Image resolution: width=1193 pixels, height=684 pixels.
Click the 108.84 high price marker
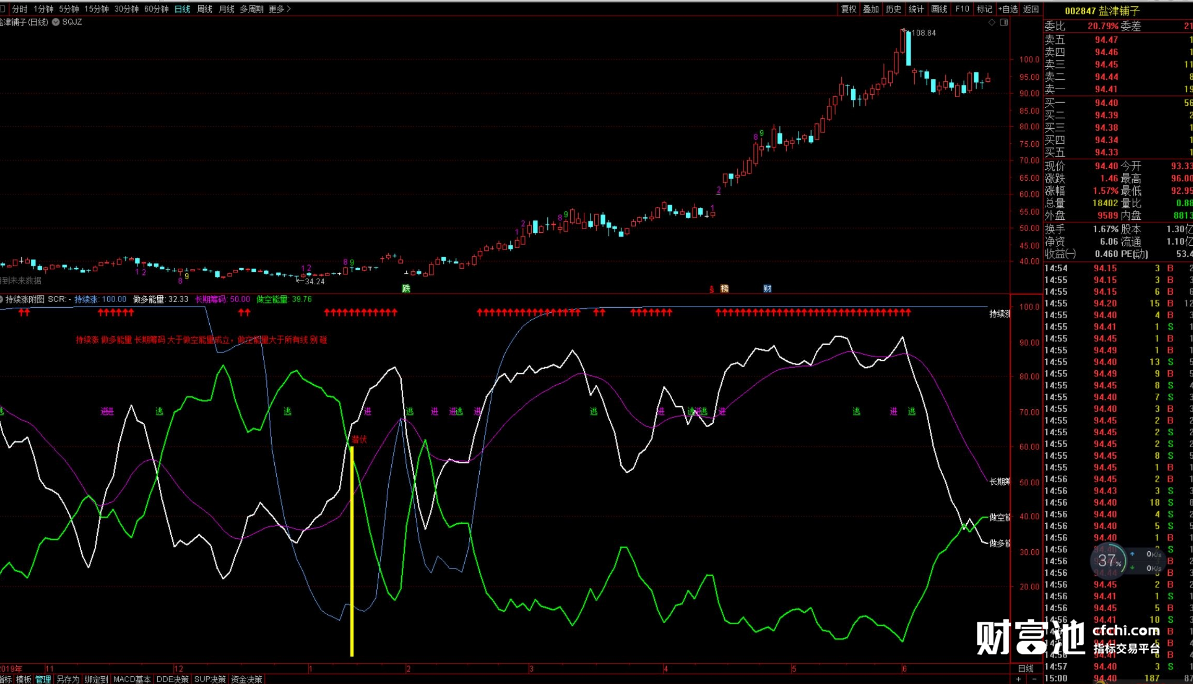click(923, 33)
